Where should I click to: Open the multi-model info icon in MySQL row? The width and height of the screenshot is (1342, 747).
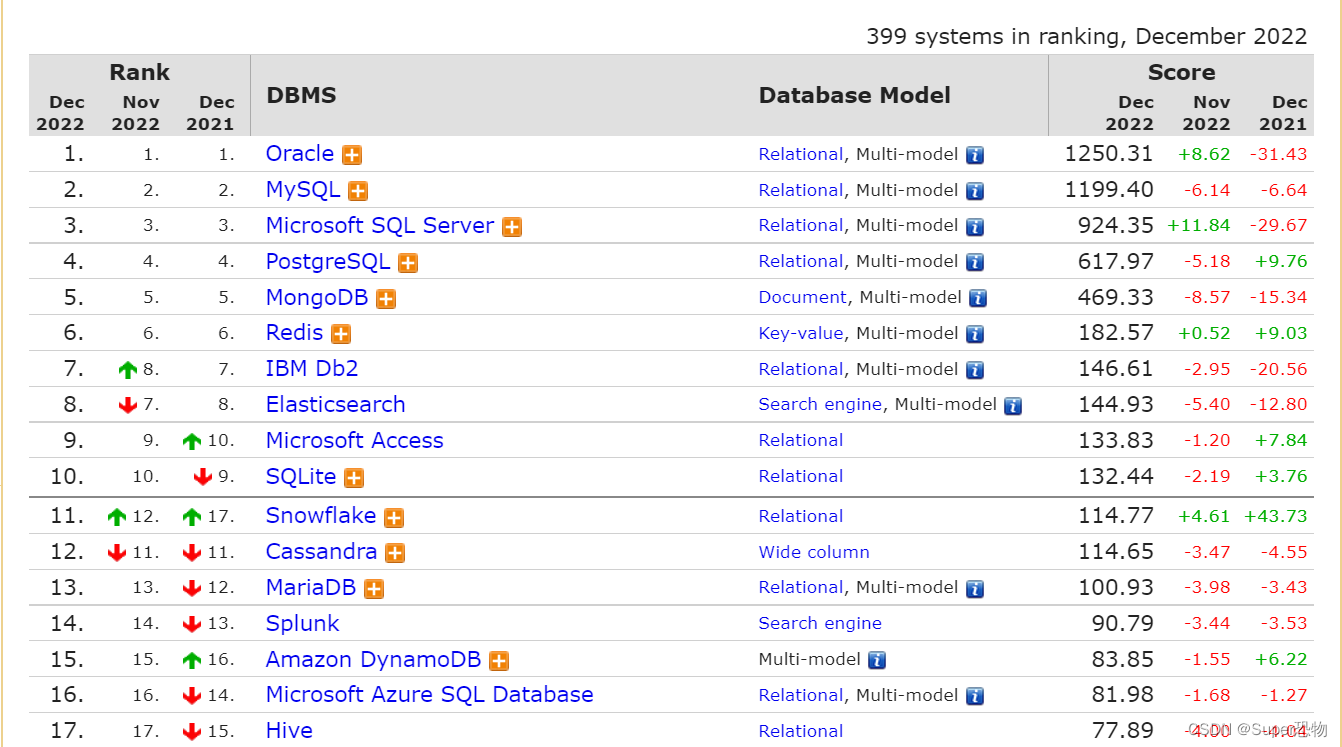click(x=975, y=191)
